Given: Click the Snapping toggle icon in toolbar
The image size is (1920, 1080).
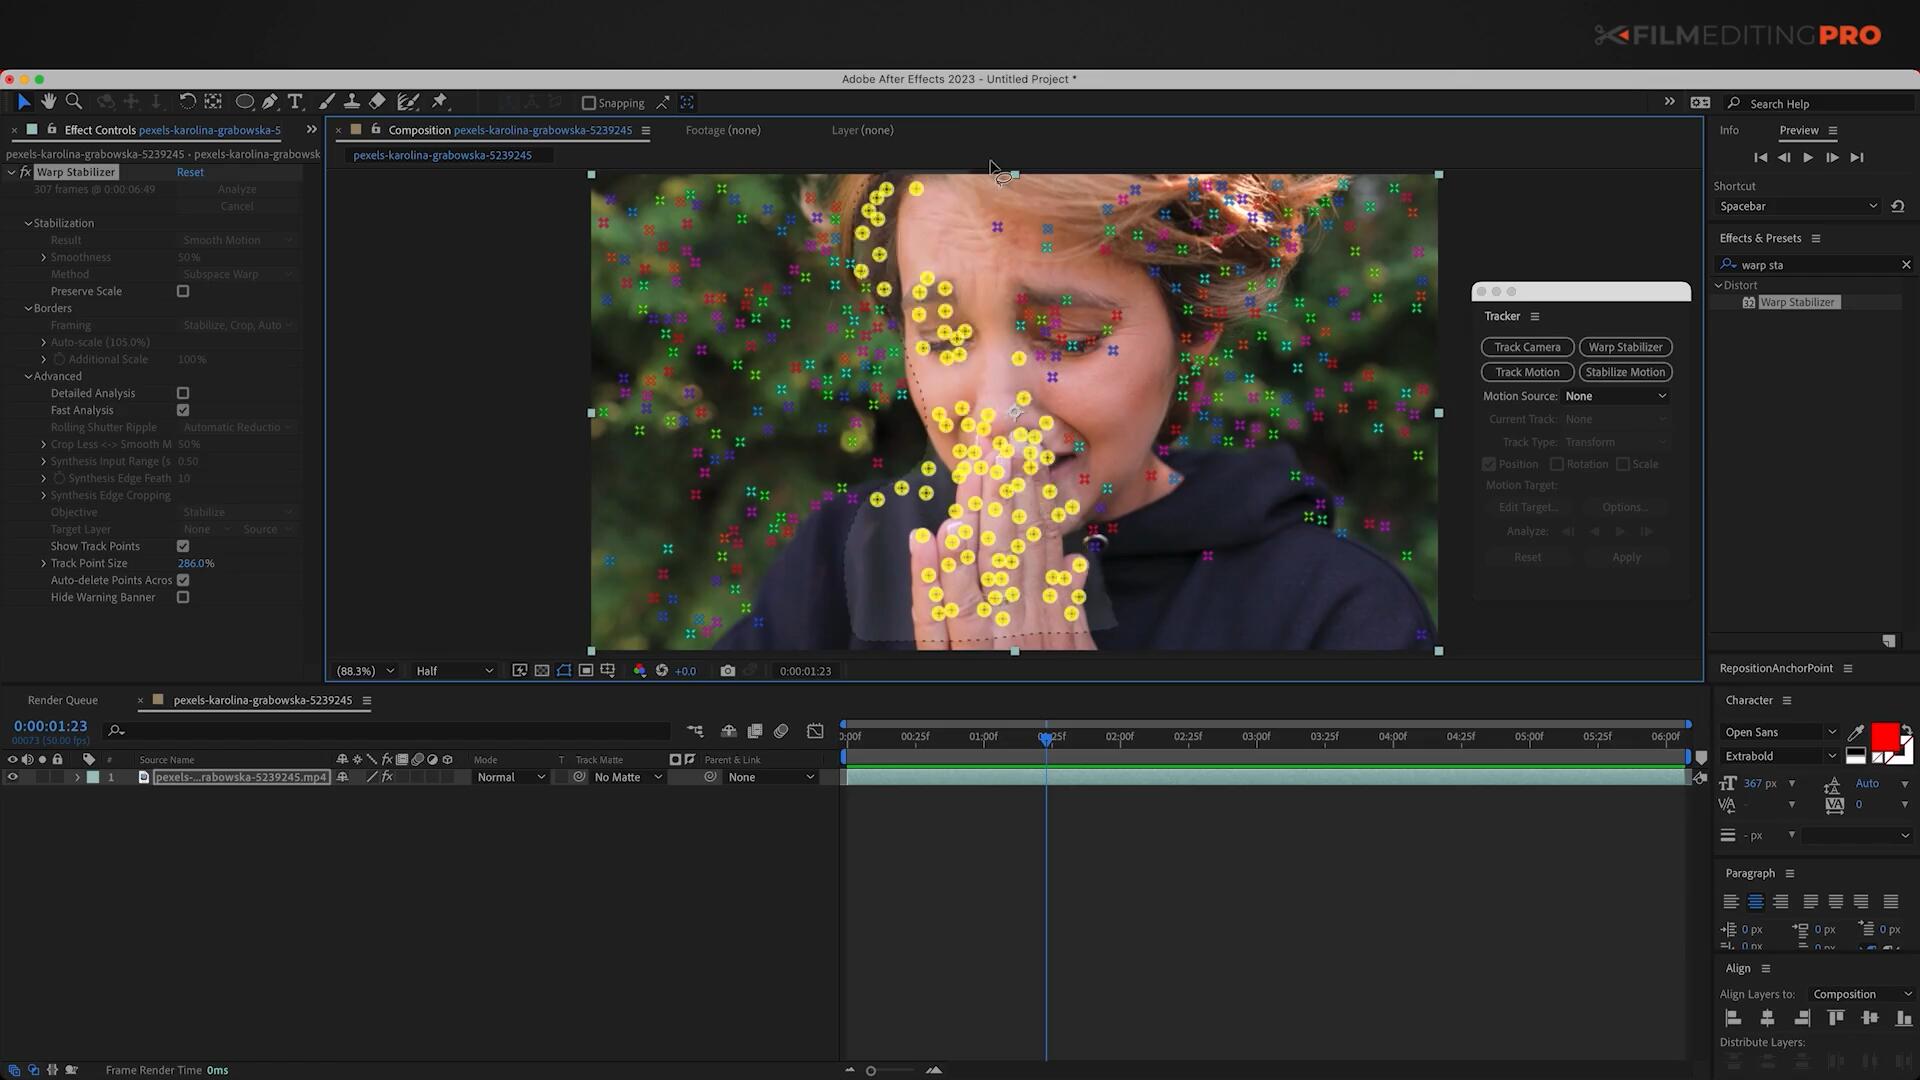Looking at the screenshot, I should click(x=589, y=102).
